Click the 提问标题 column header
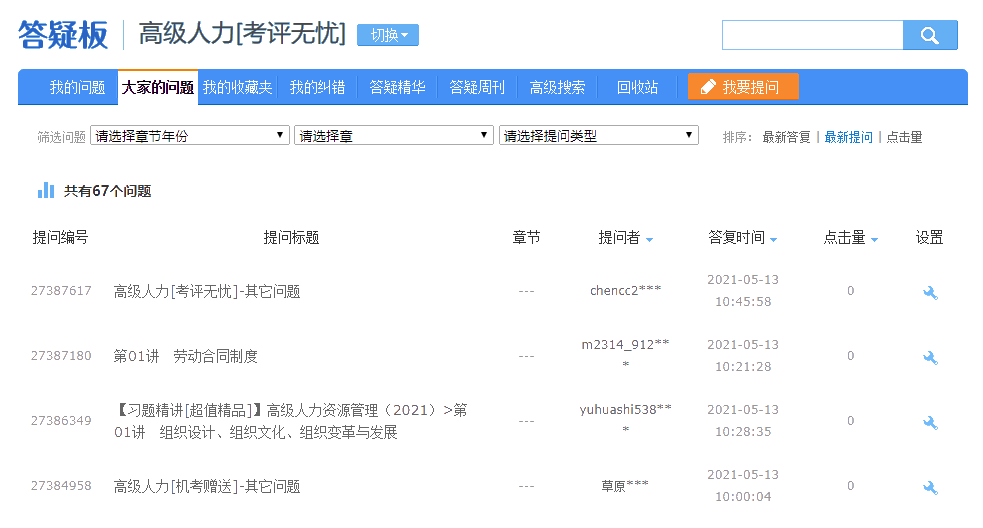 (x=292, y=238)
